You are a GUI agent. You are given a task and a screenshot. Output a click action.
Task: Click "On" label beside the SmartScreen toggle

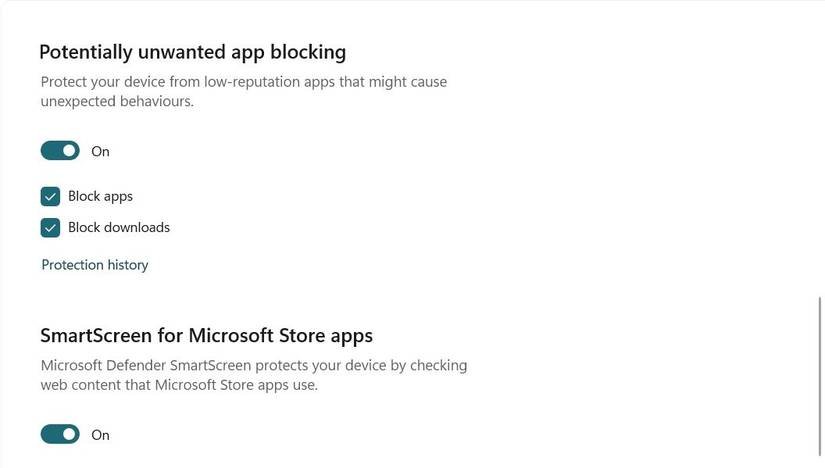point(100,436)
